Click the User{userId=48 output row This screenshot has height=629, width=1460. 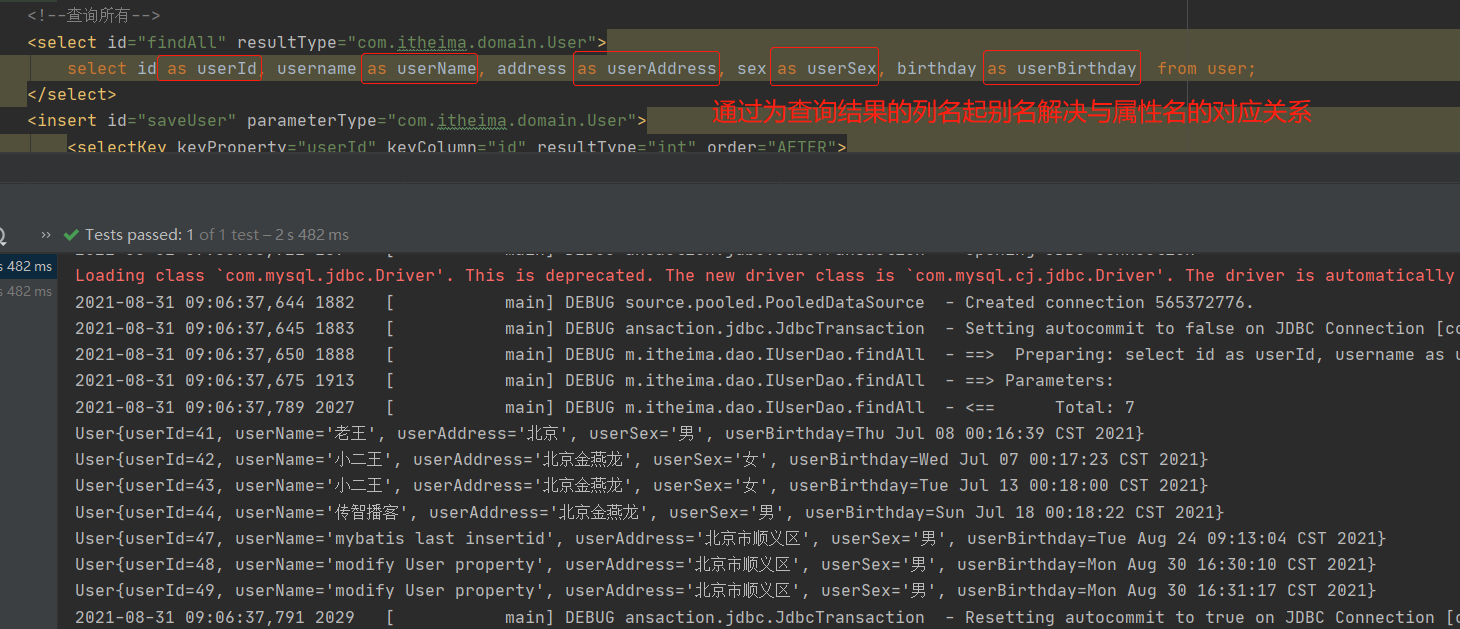[x=725, y=564]
